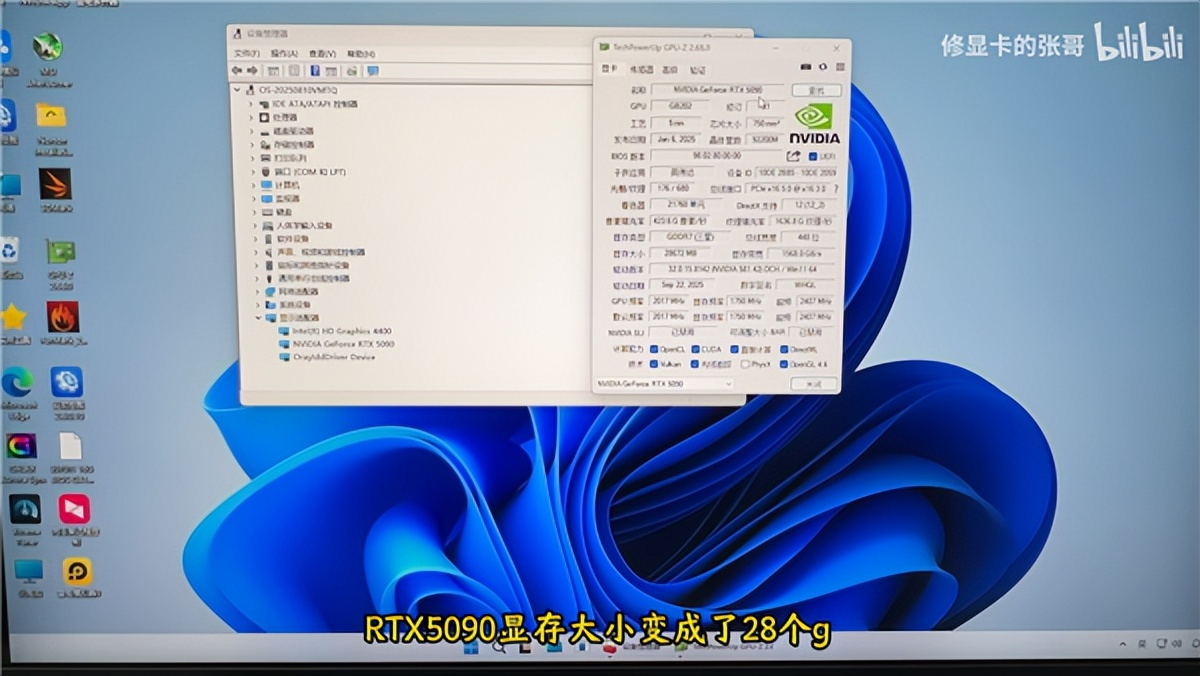Viewport: 1200px width, 676px height.
Task: Expand the Ports (COM & LPT) node
Action: coord(252,172)
